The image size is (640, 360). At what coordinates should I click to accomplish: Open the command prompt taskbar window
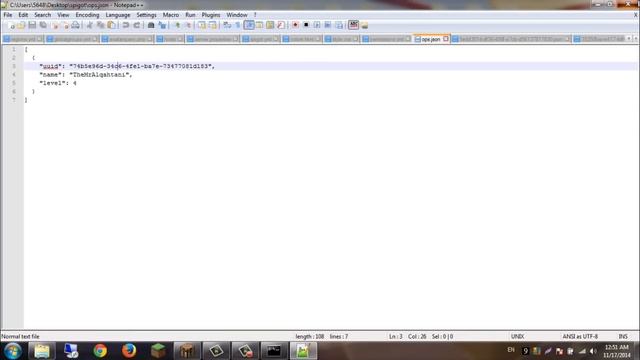click(274, 351)
